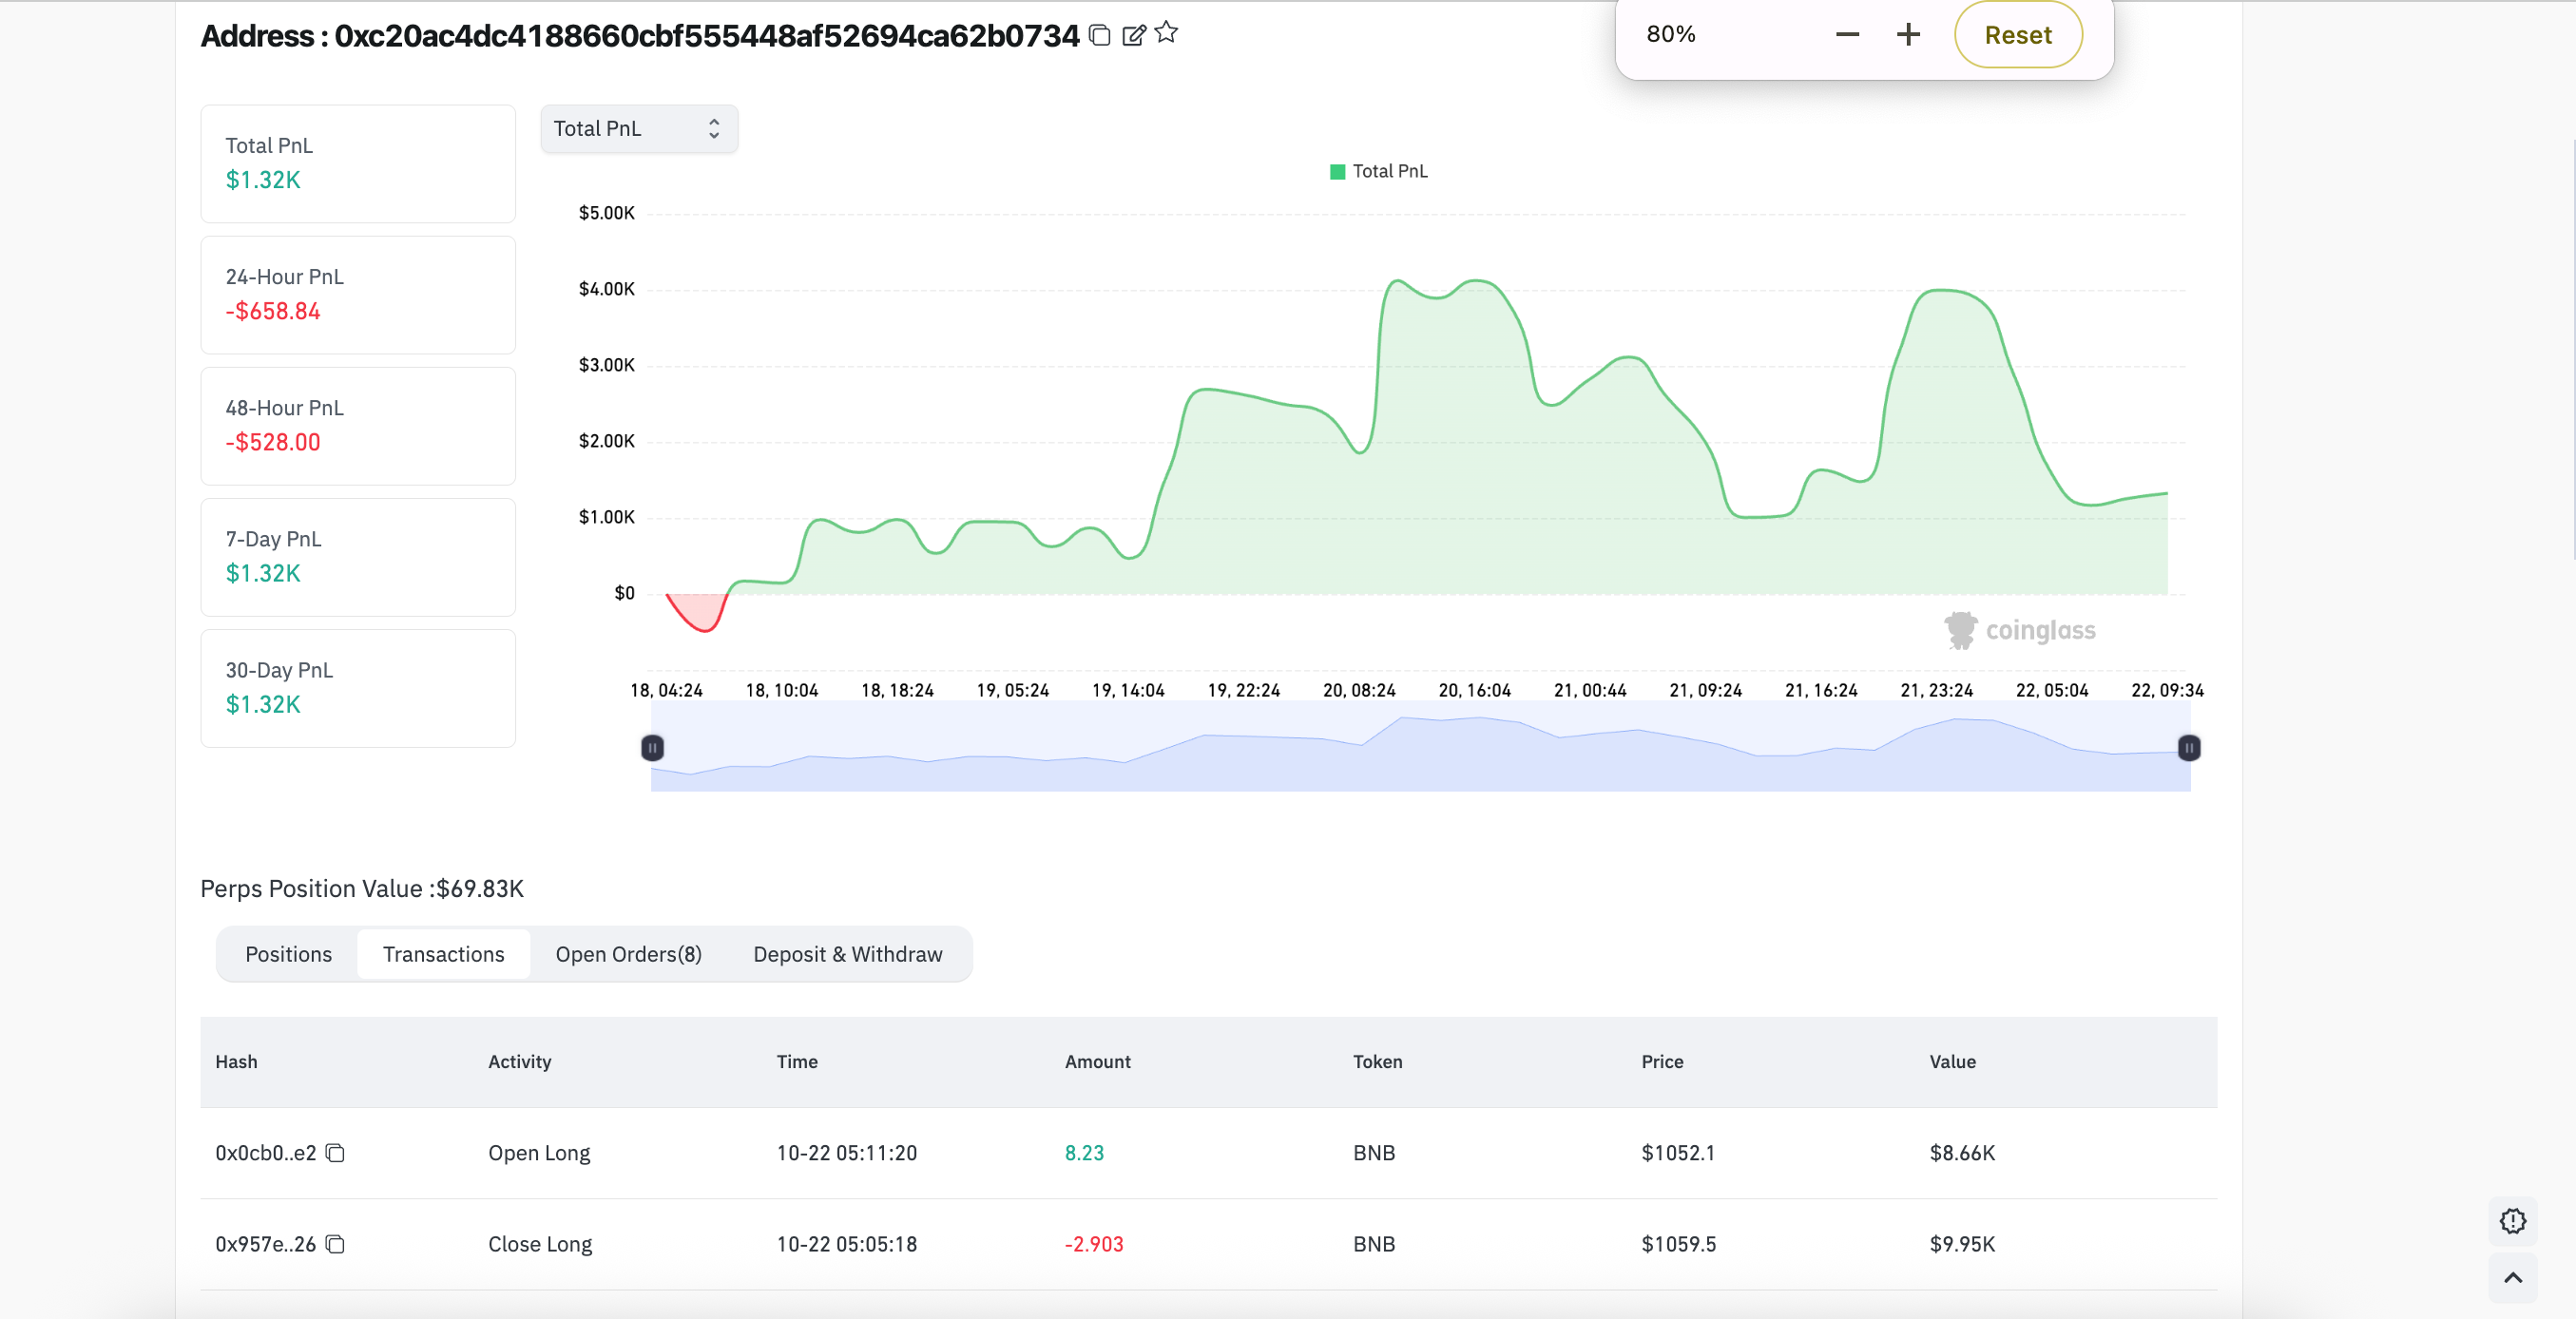Star this address as favorite
The width and height of the screenshot is (2576, 1319).
(x=1166, y=33)
